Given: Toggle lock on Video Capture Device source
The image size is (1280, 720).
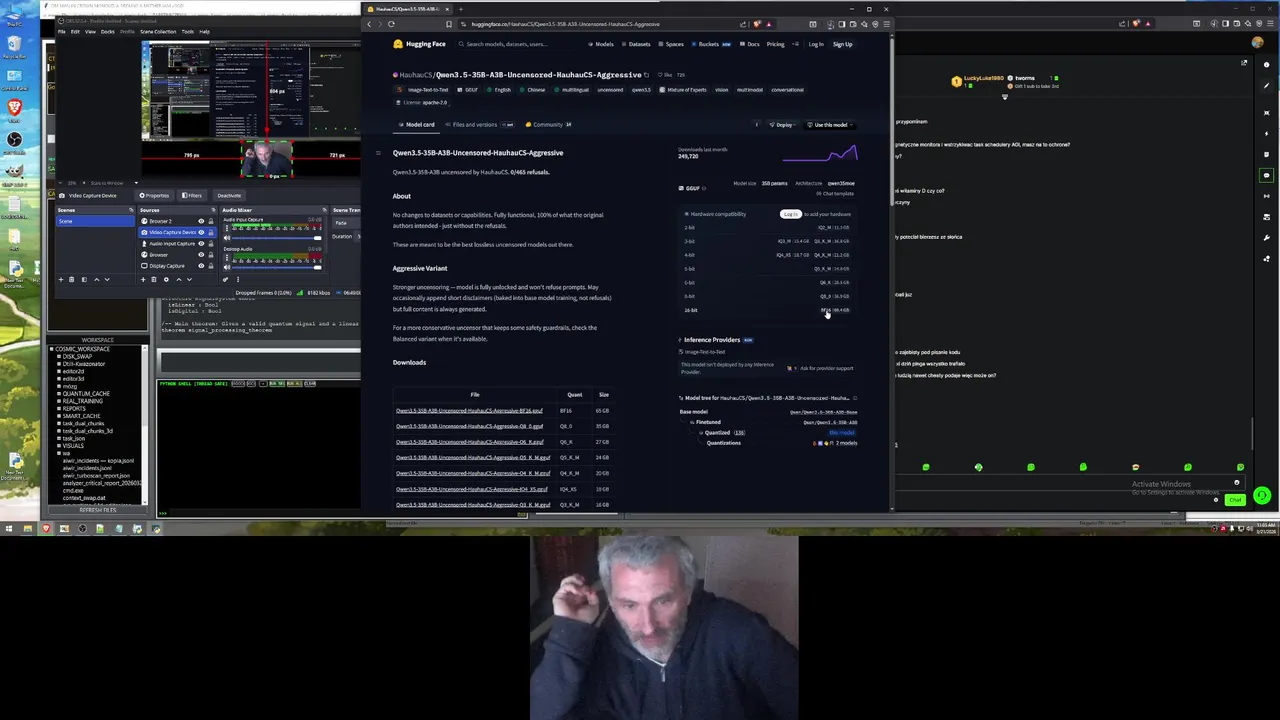Looking at the screenshot, I should point(211,232).
